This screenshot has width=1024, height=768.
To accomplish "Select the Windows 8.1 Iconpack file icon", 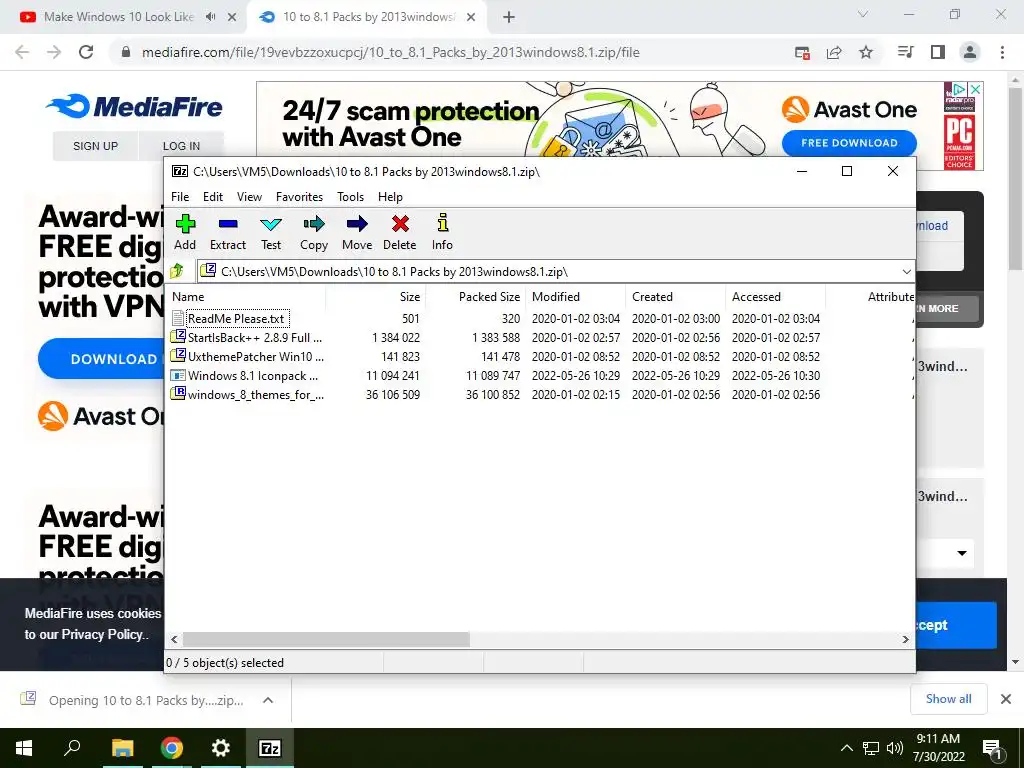I will tap(178, 375).
